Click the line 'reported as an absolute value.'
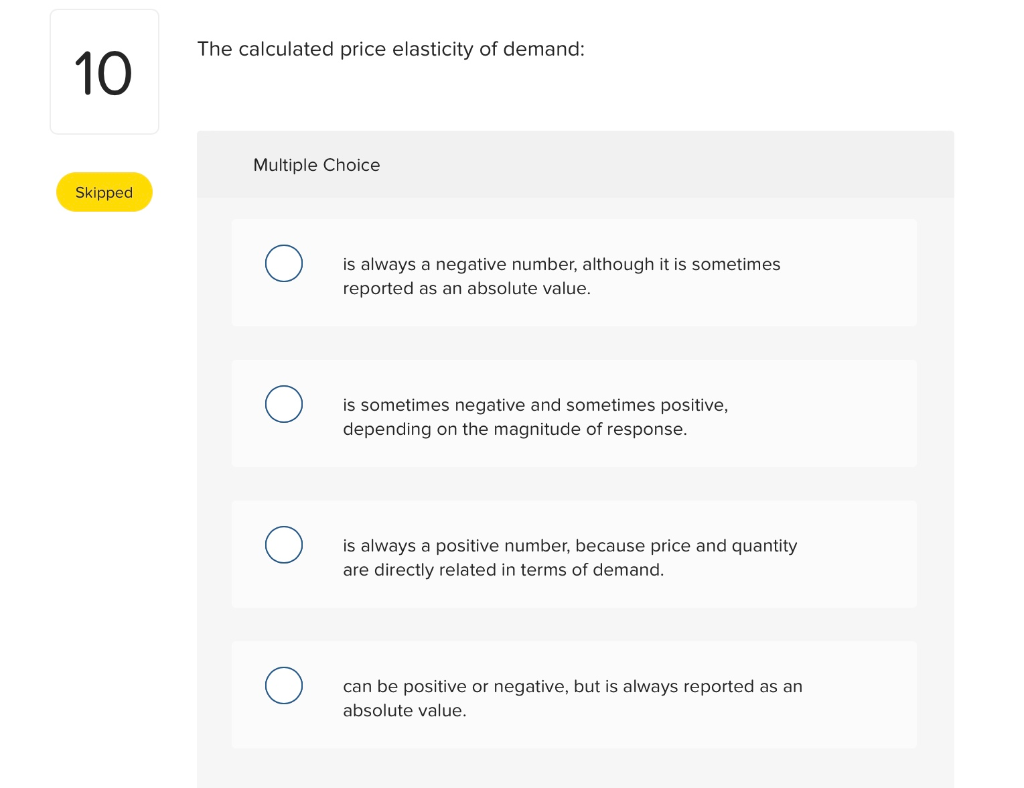Screen dimensions: 1024x788 tap(466, 289)
